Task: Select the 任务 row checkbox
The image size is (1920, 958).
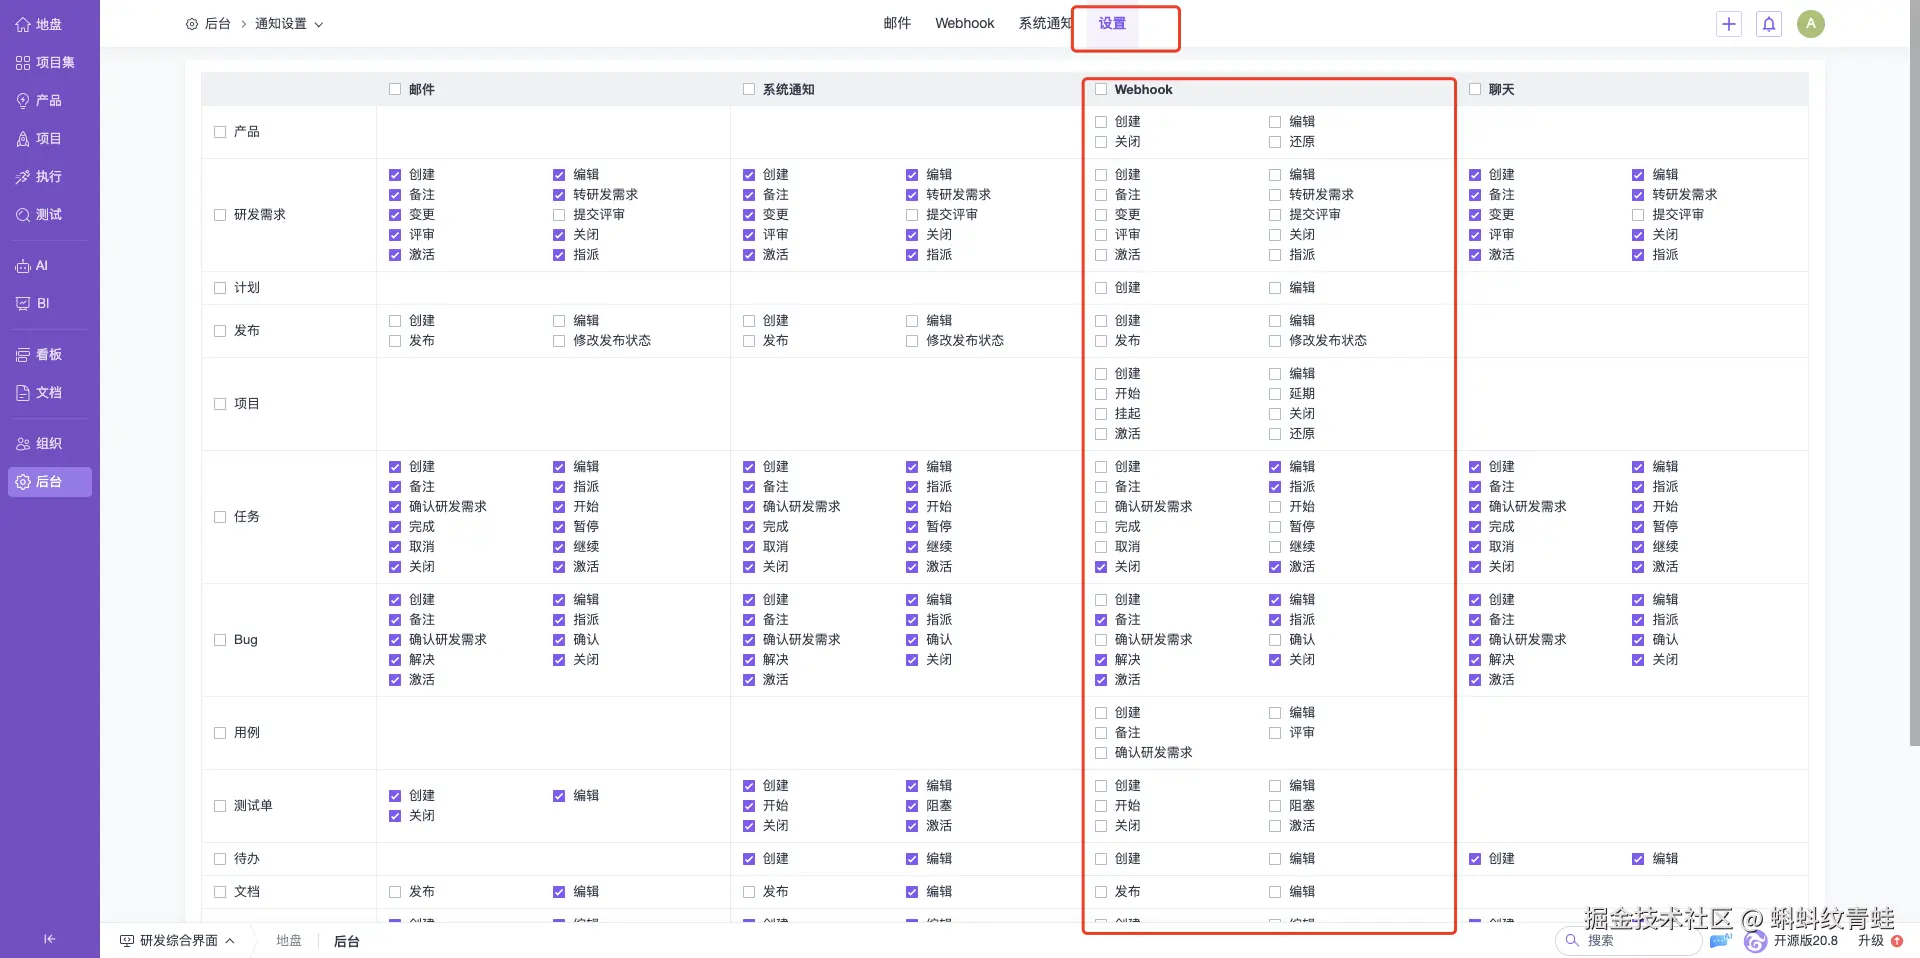Action: [x=220, y=517]
